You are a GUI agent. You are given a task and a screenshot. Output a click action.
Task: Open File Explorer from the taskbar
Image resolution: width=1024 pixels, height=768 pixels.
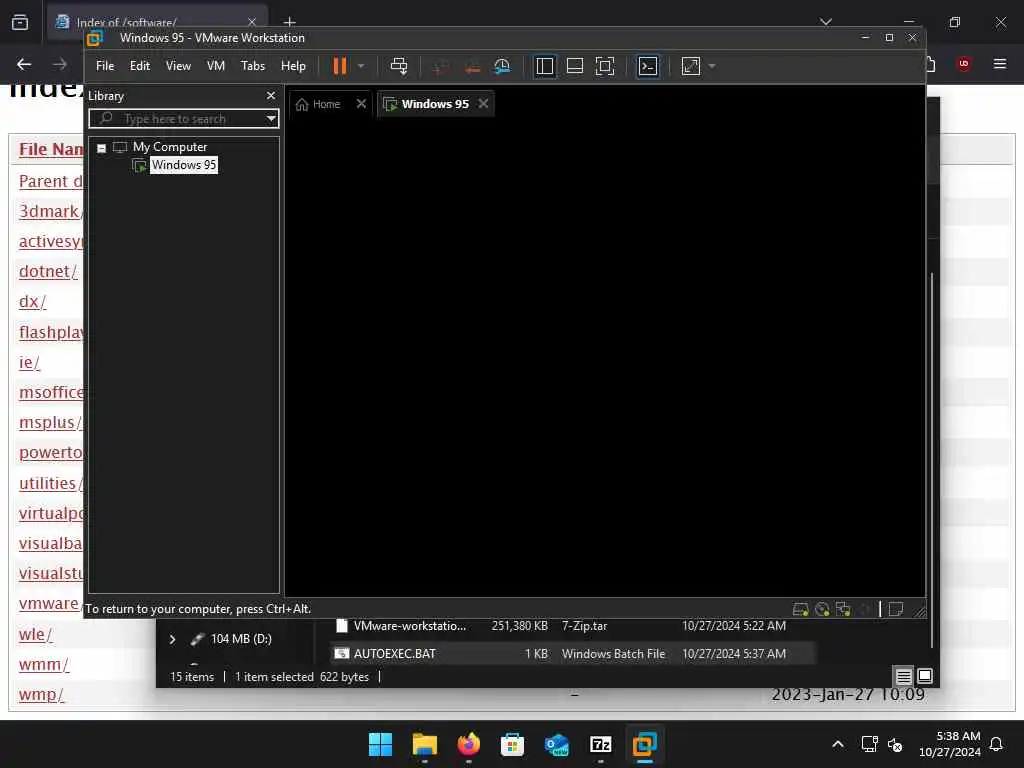click(424, 744)
